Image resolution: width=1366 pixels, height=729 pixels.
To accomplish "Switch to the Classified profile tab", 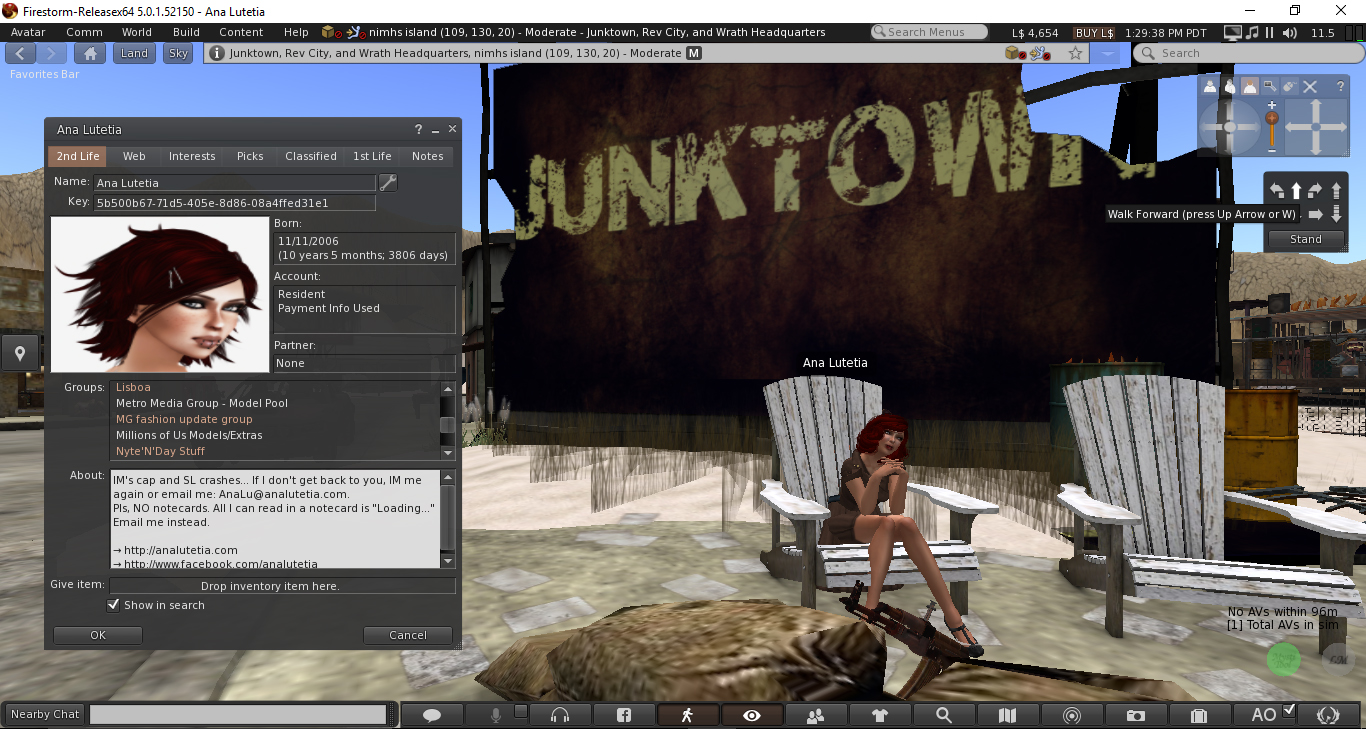I will (x=311, y=156).
